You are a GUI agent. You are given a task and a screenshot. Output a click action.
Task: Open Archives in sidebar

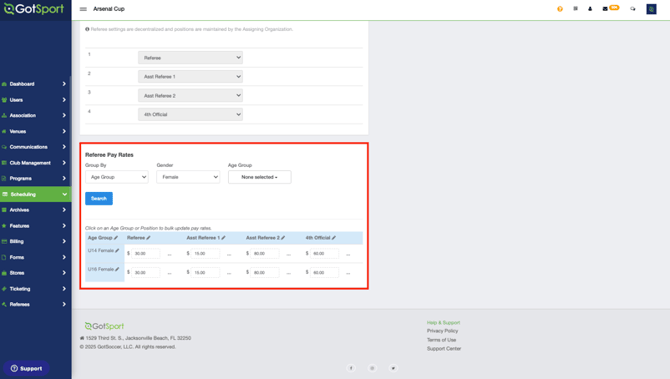pyautogui.click(x=35, y=210)
